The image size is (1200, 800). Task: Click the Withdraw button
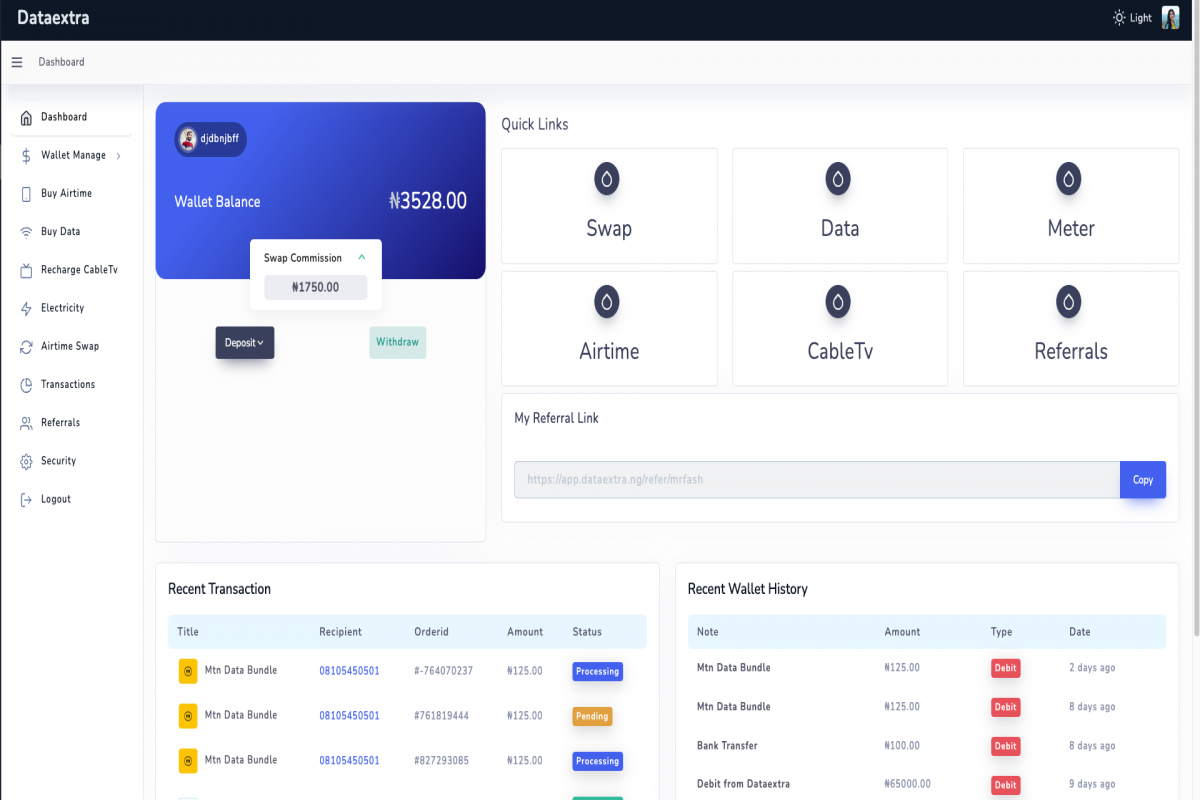pos(397,342)
